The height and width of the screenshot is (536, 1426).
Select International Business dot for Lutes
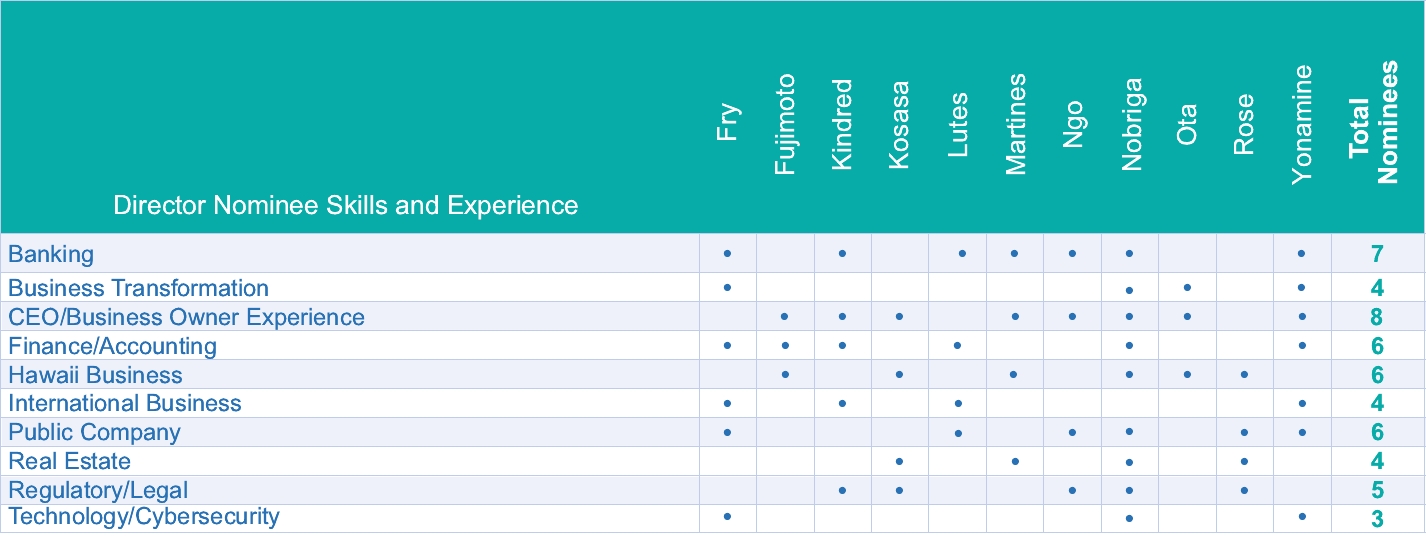[958, 404]
